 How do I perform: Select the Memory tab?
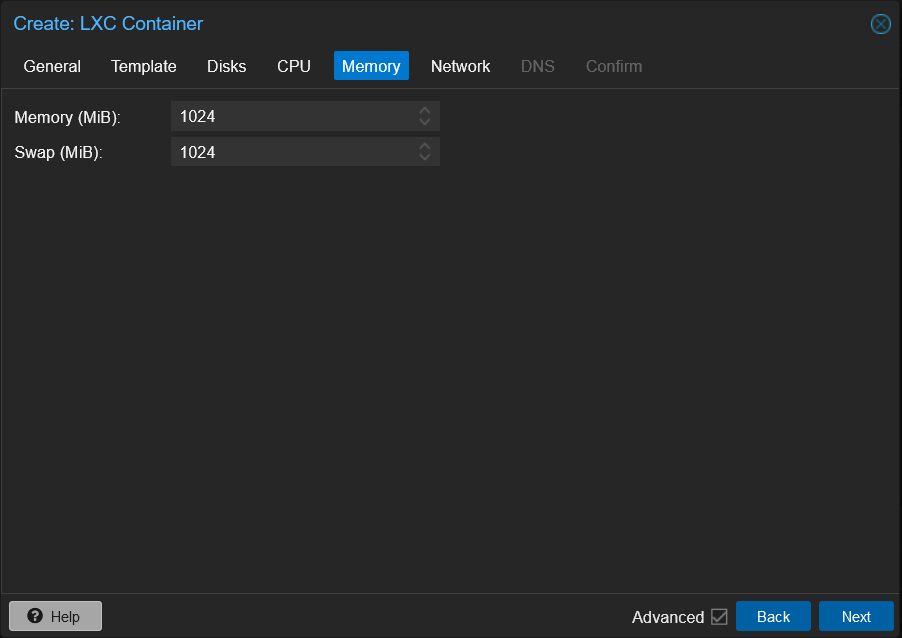point(371,66)
